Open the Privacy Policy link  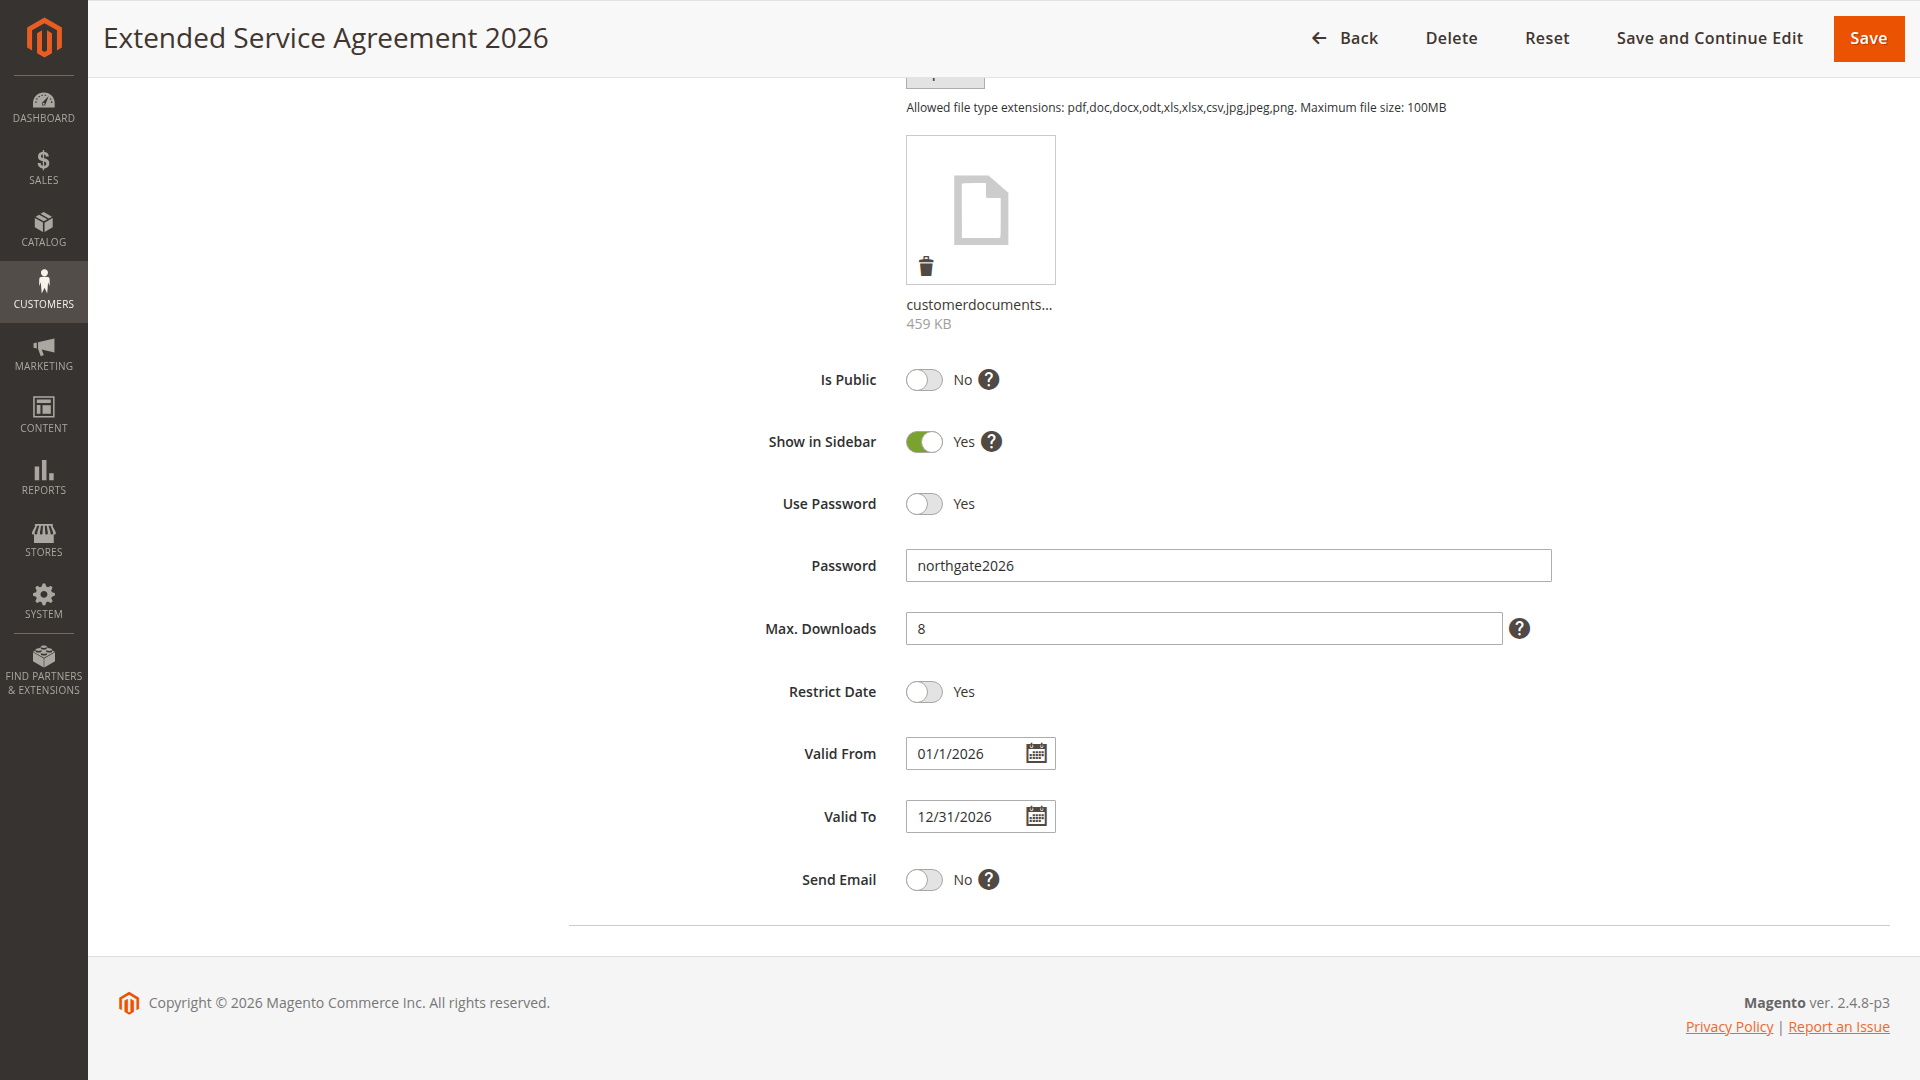click(1729, 1027)
